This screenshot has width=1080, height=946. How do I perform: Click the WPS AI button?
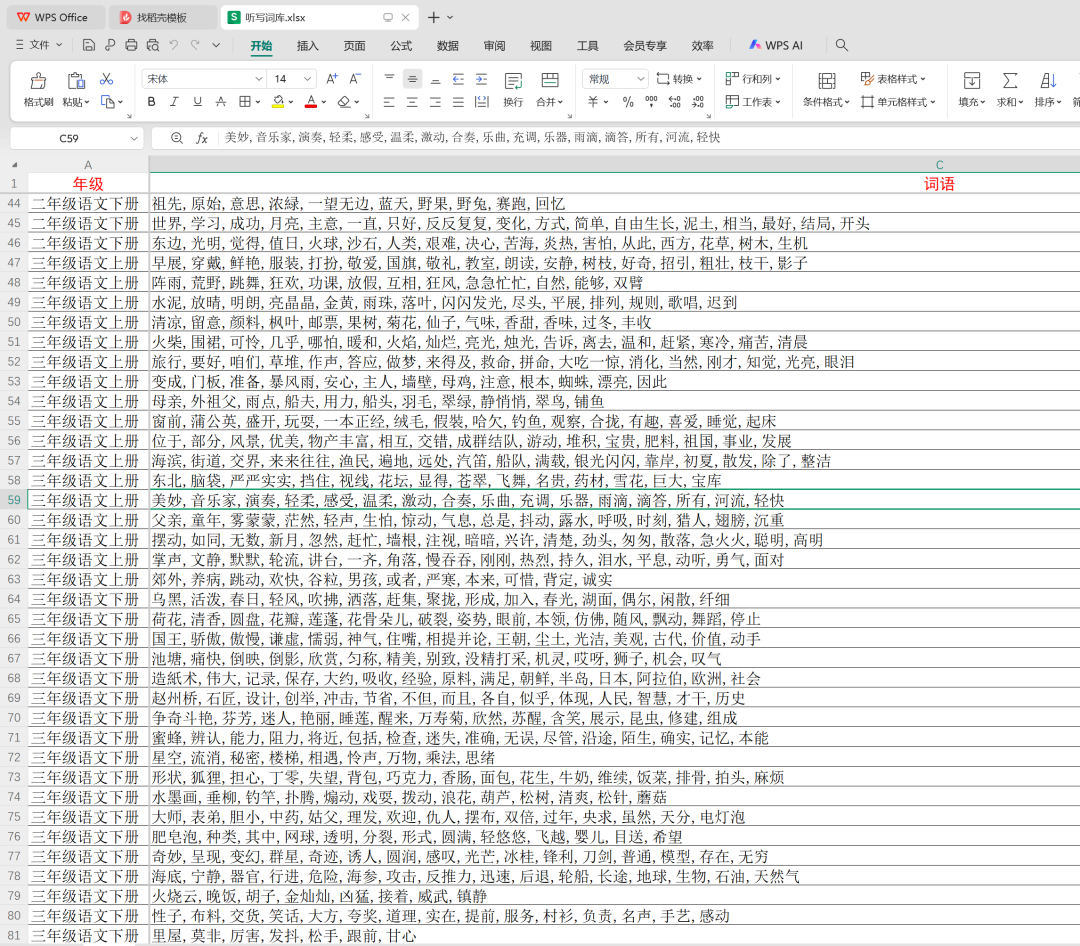coord(776,45)
